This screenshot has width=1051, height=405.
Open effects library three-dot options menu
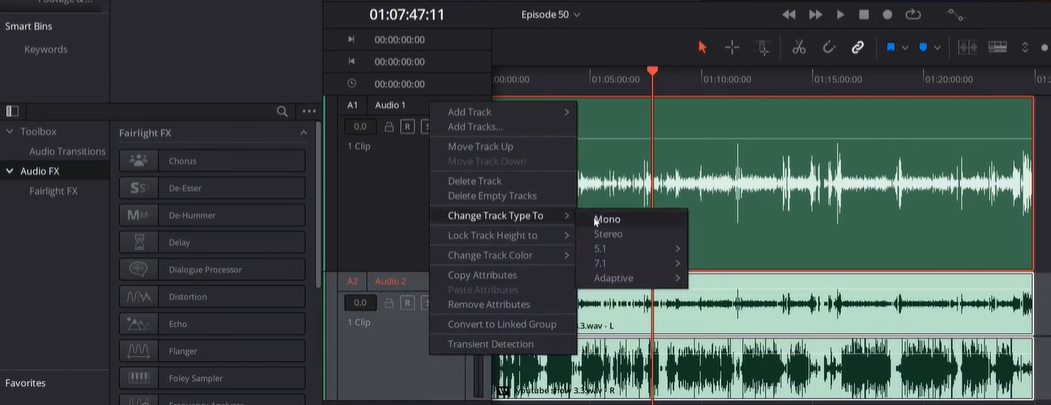pos(309,111)
